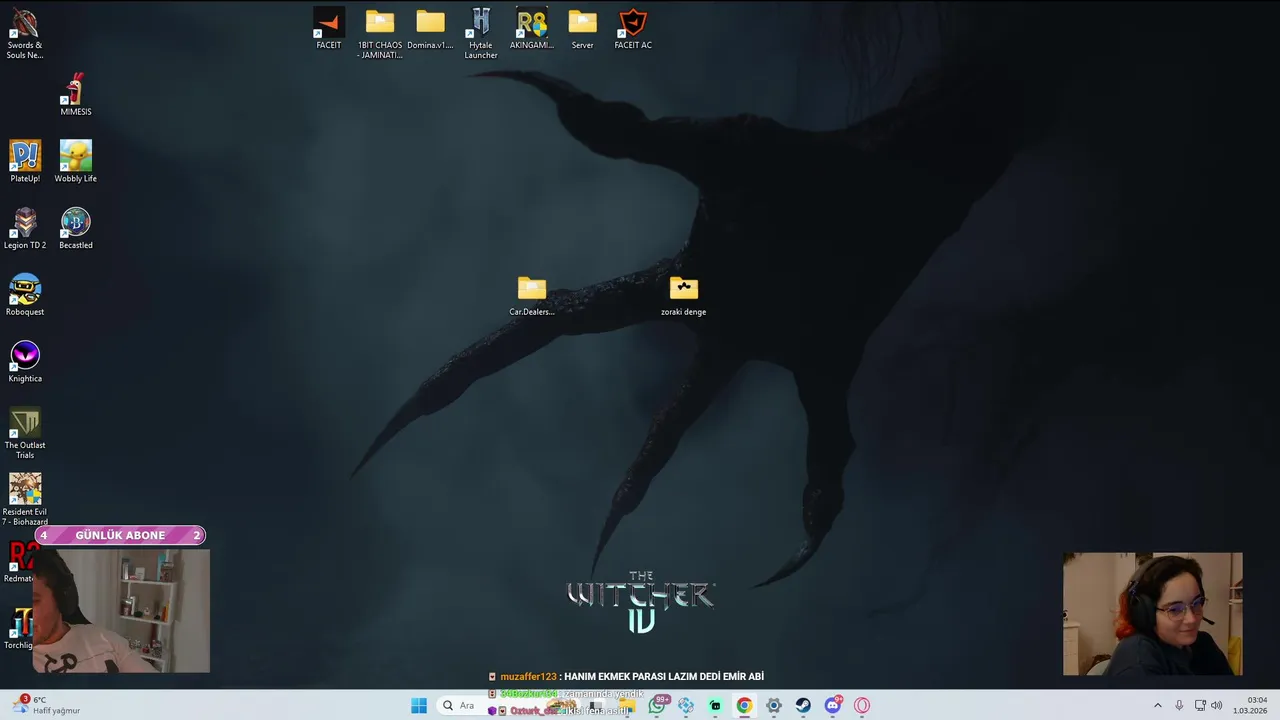Select the FACEIT desktop shortcut
Screen dimensions: 1280x720
click(x=329, y=29)
